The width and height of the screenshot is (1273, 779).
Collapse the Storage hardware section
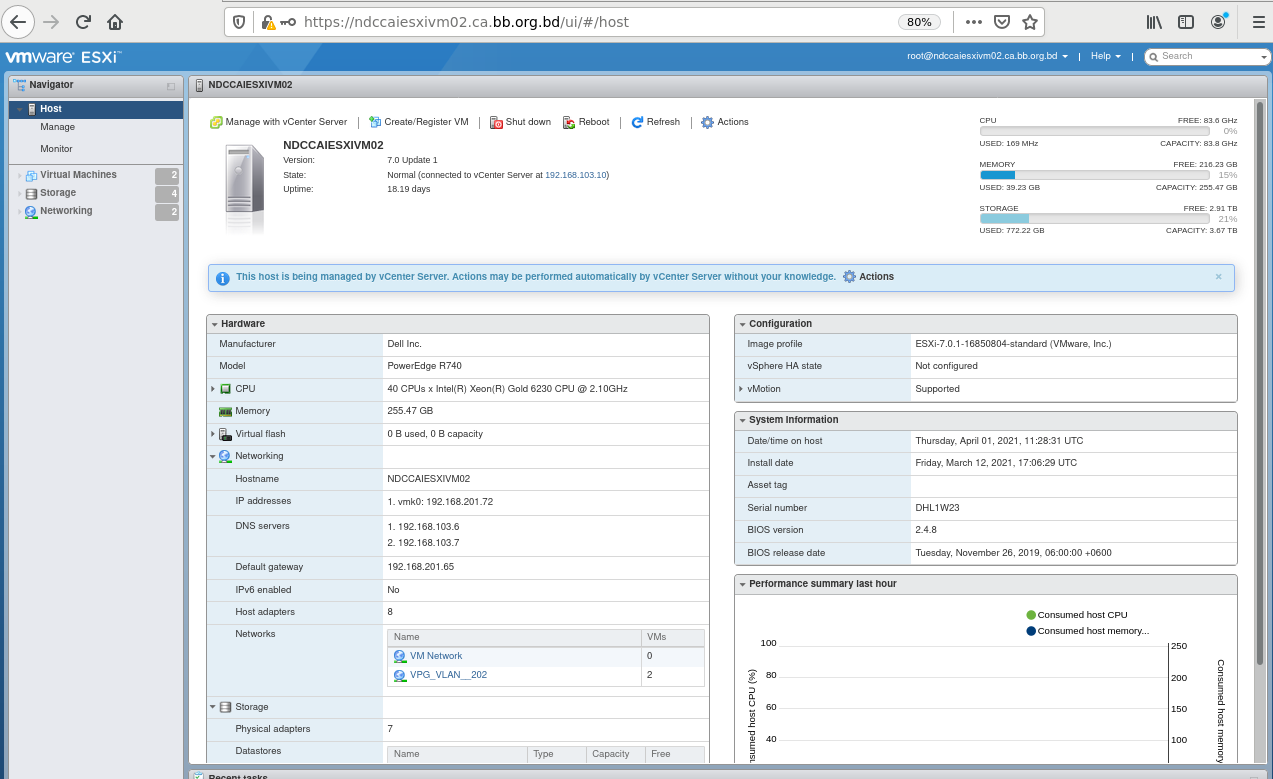point(213,707)
